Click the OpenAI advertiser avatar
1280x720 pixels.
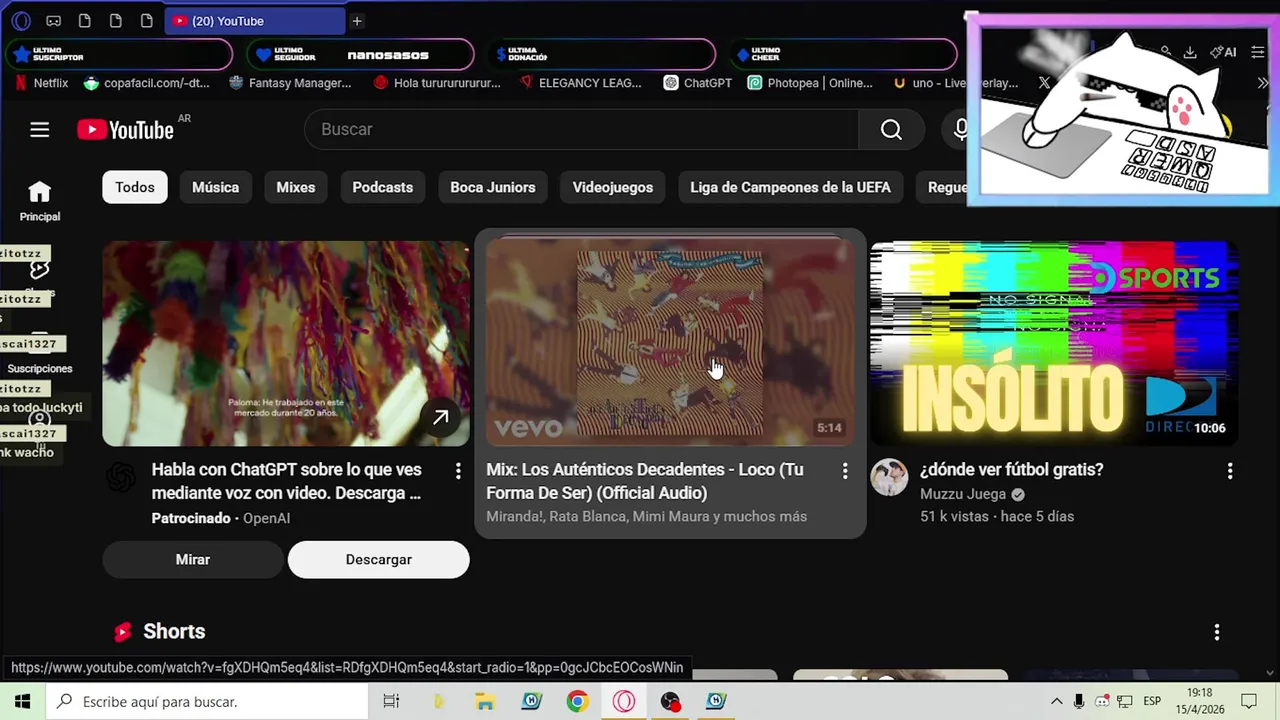[121, 478]
